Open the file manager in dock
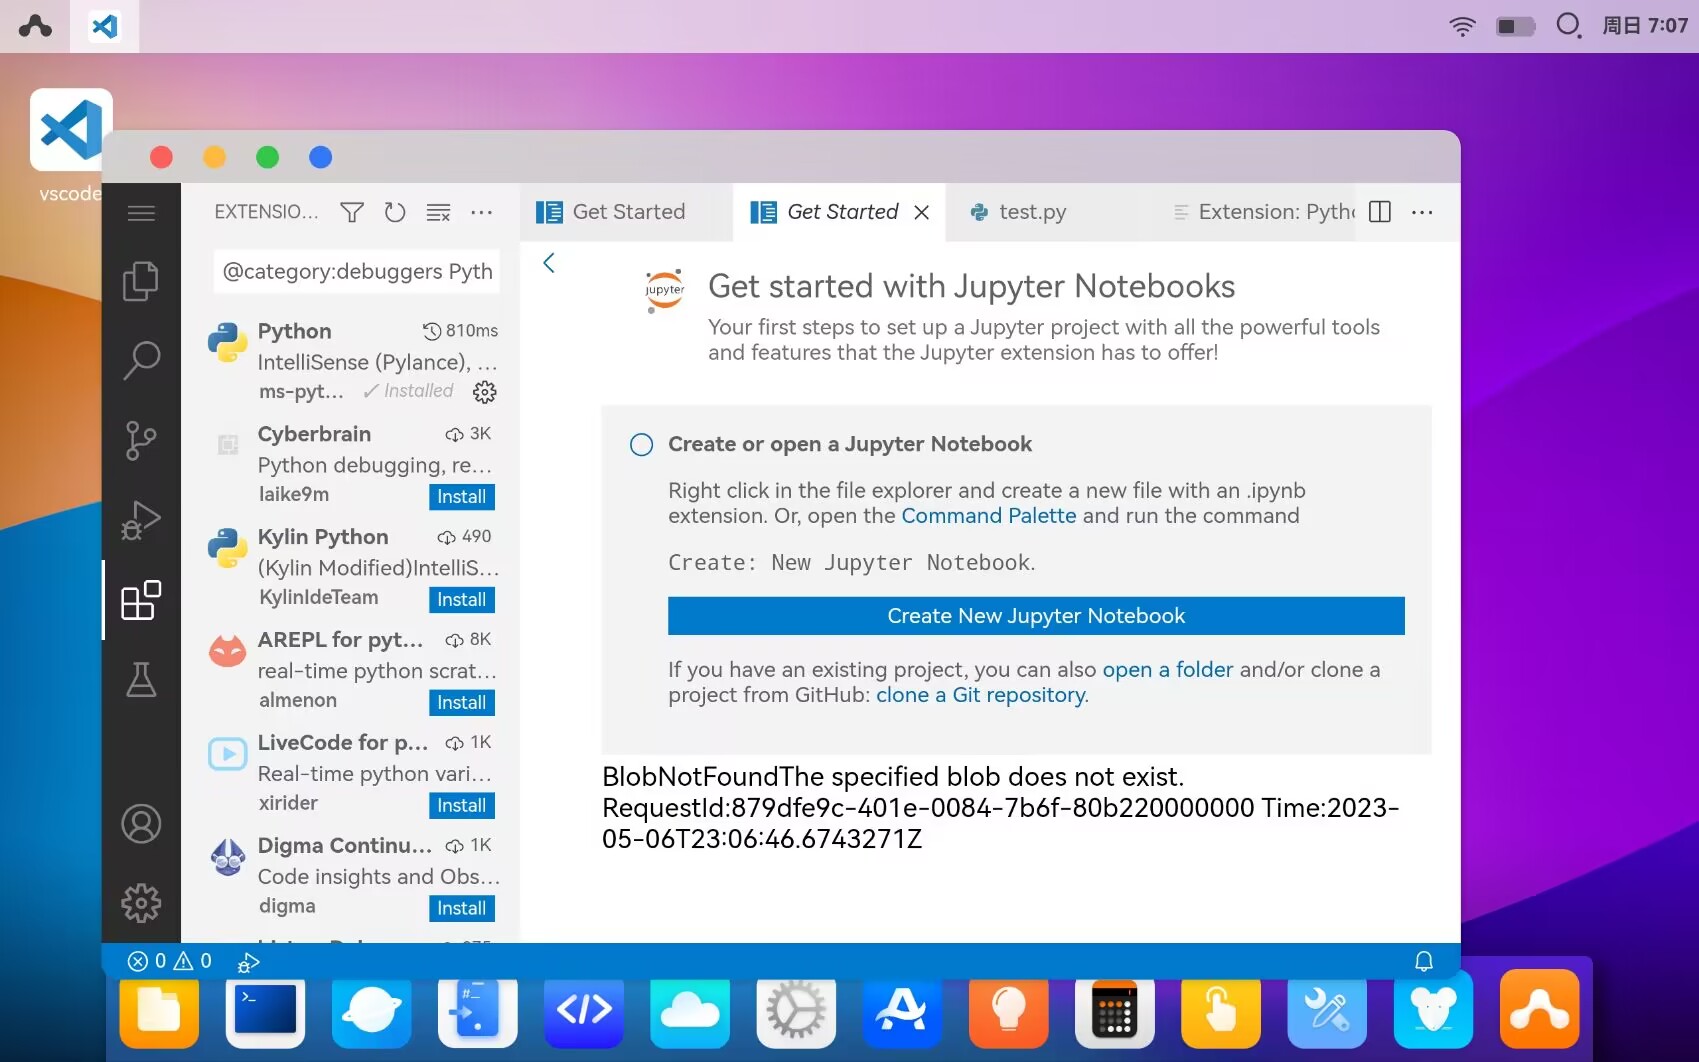The width and height of the screenshot is (1699, 1062). point(159,1012)
